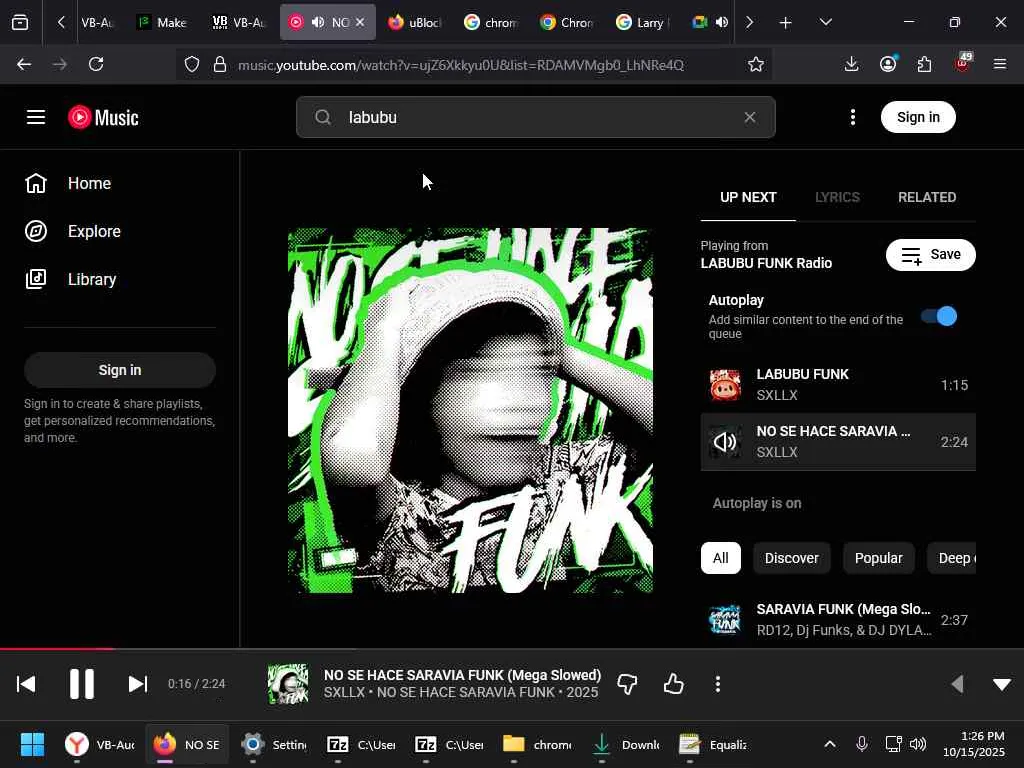Open the browser downloads panel

851,64
